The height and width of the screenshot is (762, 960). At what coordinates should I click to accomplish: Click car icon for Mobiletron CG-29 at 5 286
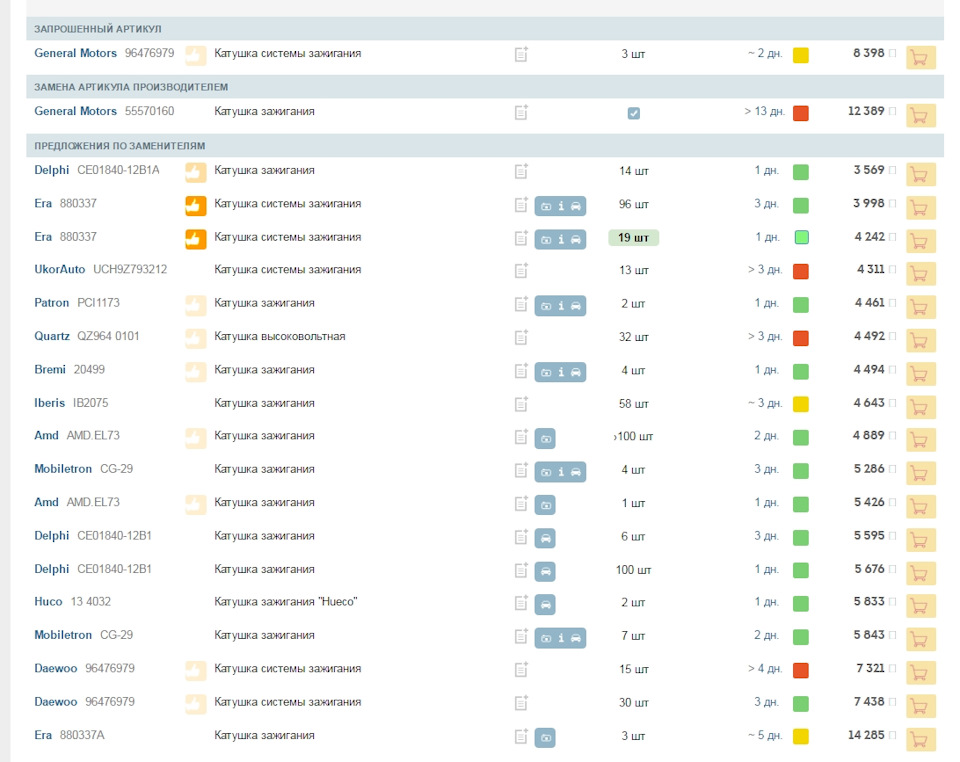point(576,472)
